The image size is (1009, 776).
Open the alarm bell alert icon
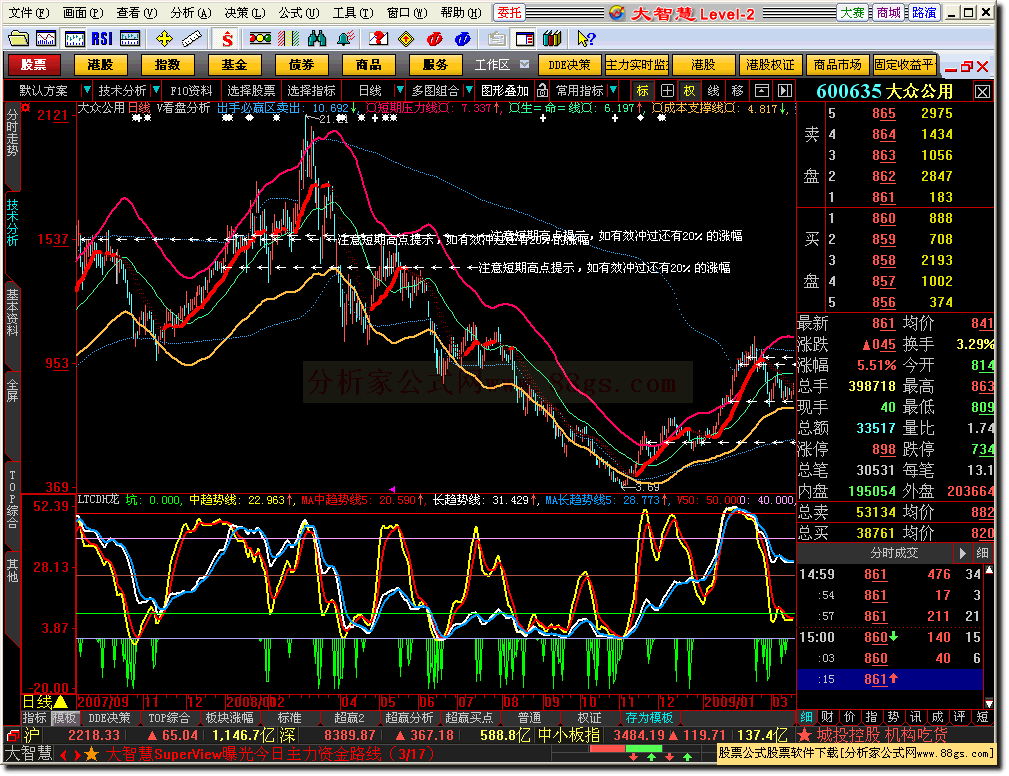[x=346, y=39]
